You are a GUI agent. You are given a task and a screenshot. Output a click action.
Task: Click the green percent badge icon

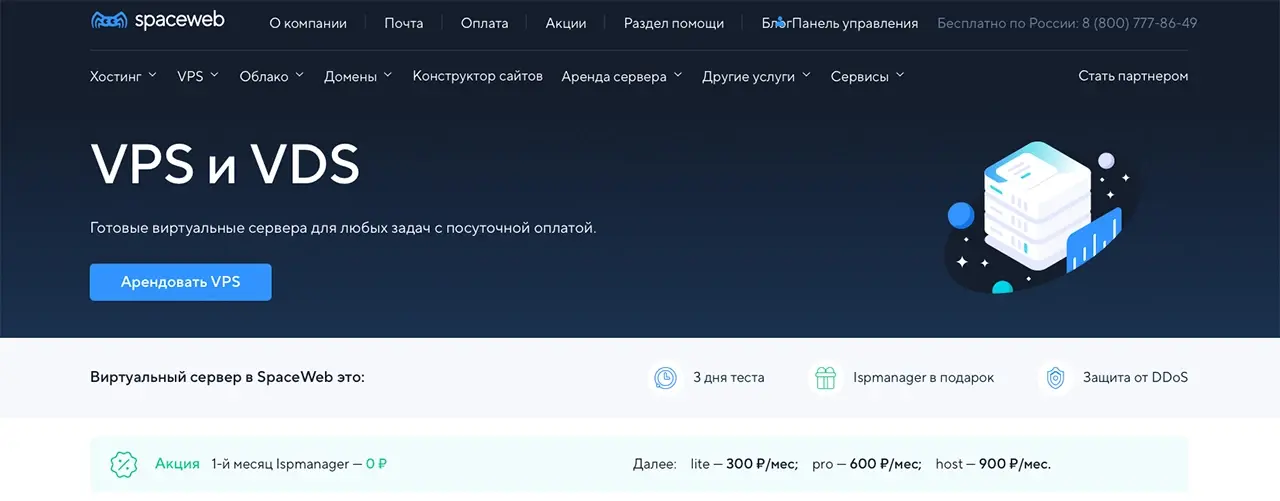pos(123,464)
